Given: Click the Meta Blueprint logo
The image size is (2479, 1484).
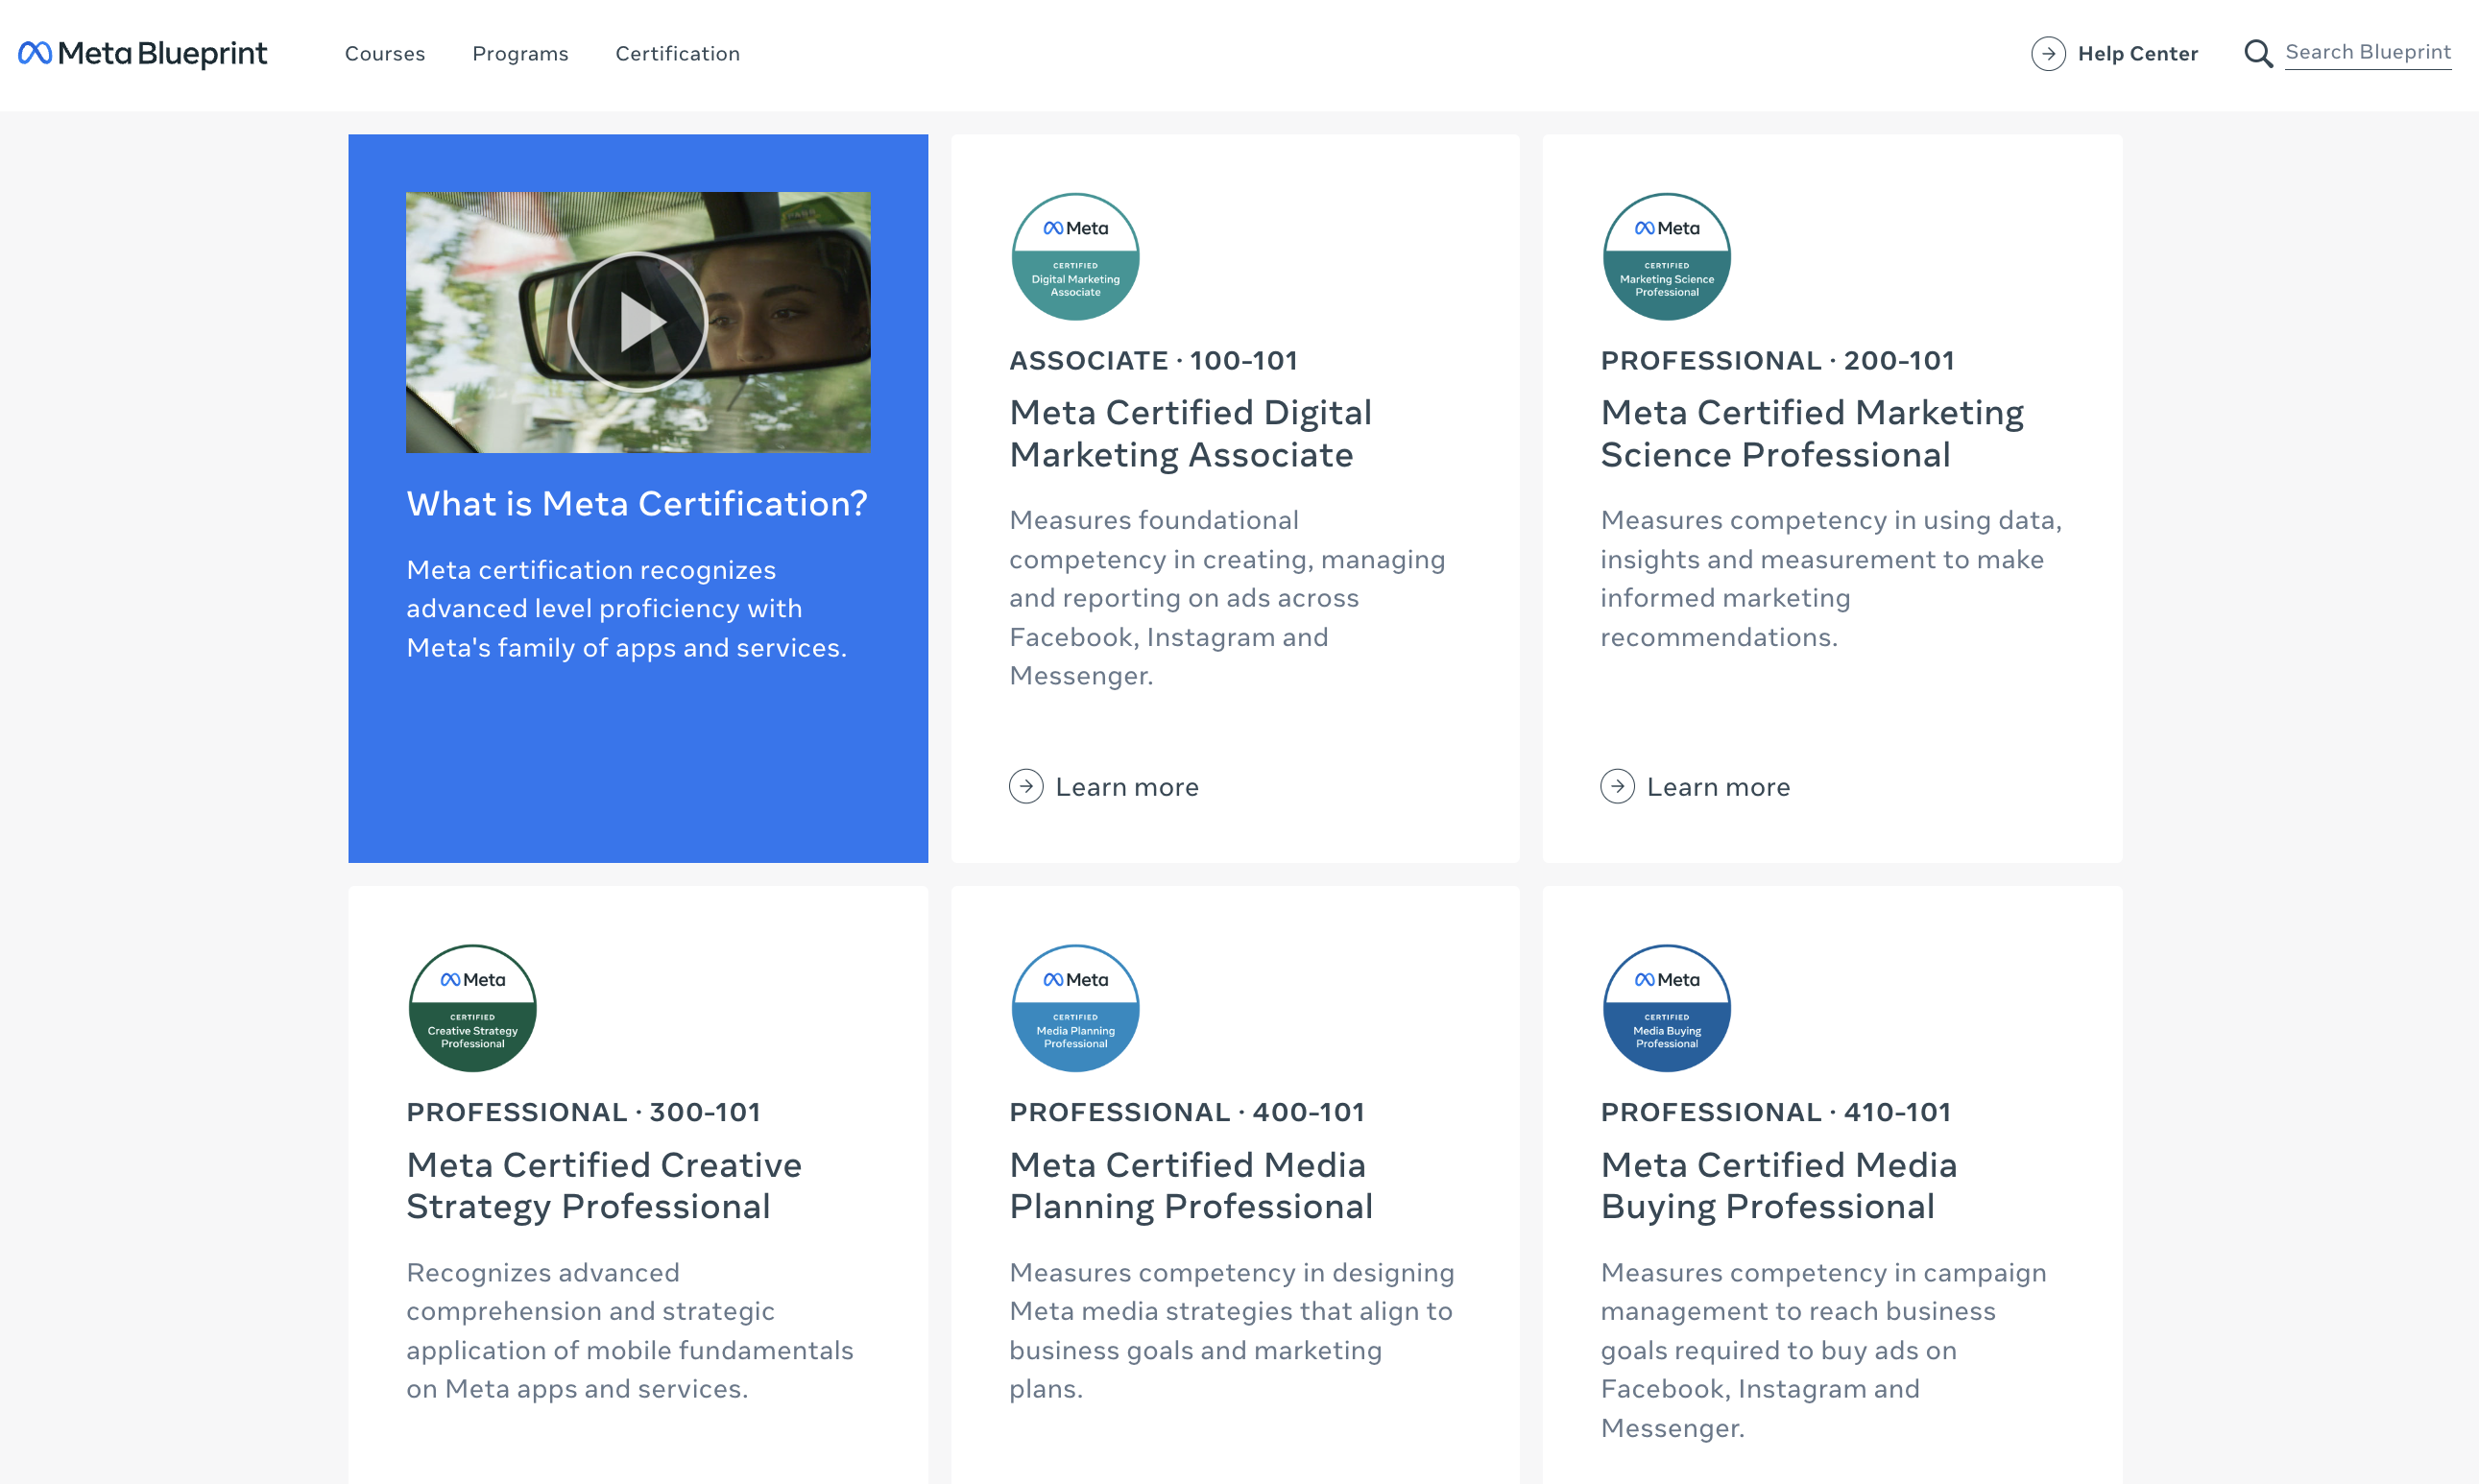Looking at the screenshot, I should click(141, 53).
